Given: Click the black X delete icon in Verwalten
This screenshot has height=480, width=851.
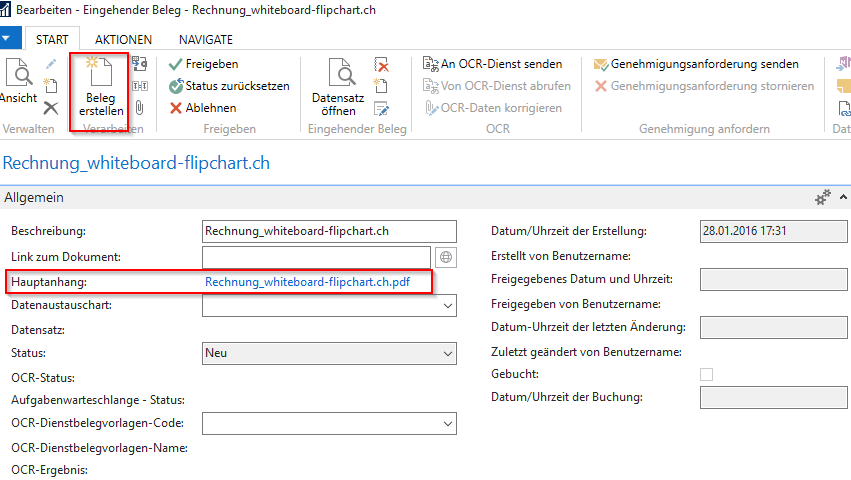Looking at the screenshot, I should (x=51, y=108).
